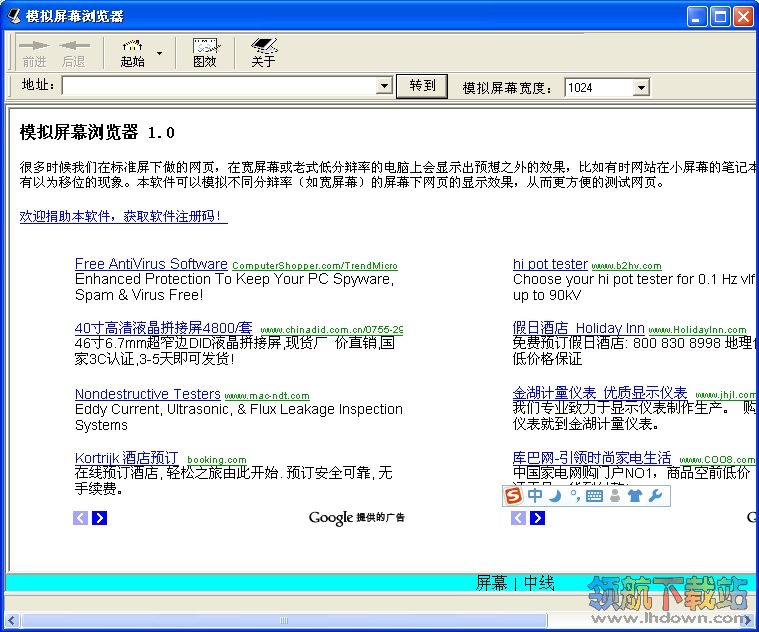The height and width of the screenshot is (632, 759).
Task: Click the Google 提供的广告 label
Action: [x=356, y=517]
